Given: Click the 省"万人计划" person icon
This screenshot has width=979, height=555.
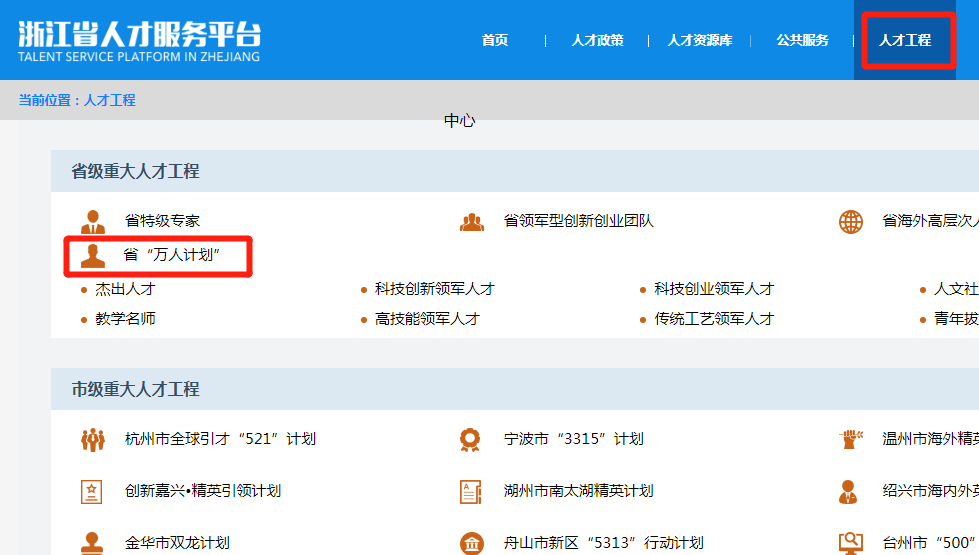Looking at the screenshot, I should (x=93, y=256).
